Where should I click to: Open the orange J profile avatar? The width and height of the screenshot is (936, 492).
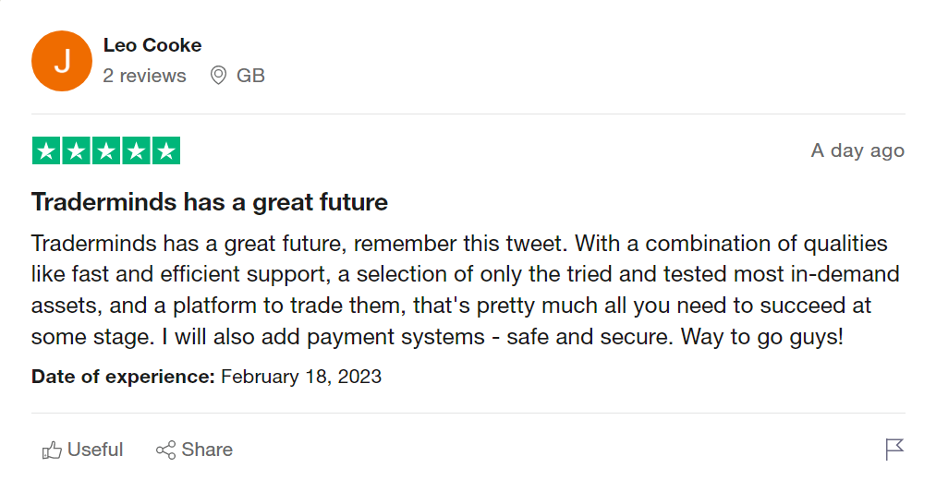click(62, 61)
